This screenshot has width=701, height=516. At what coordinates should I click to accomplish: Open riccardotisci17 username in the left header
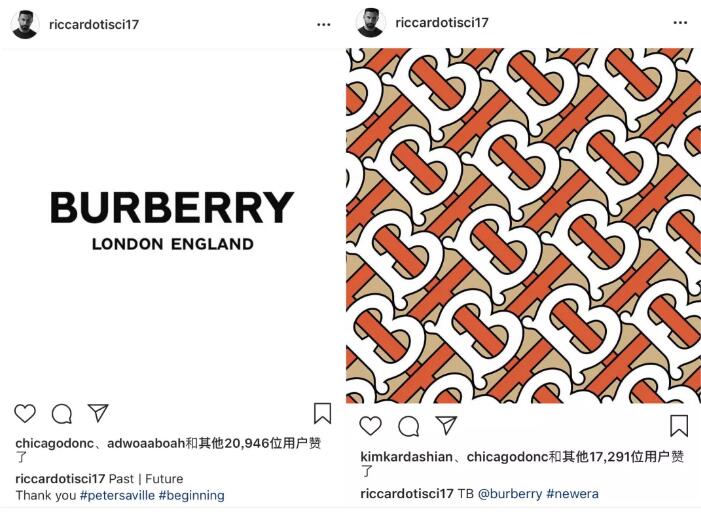(x=92, y=24)
